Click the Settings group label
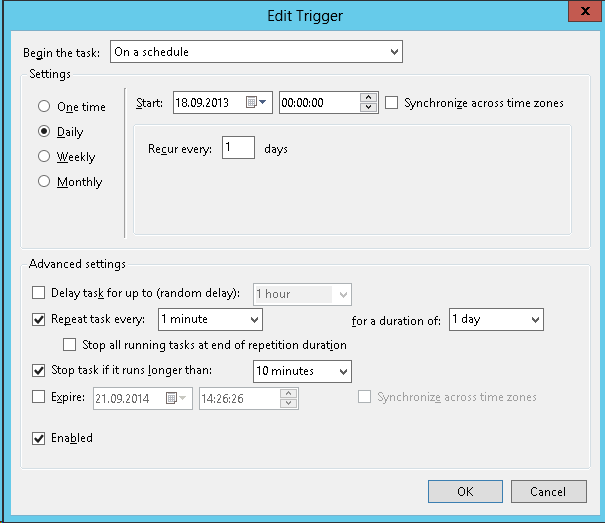Image resolution: width=605 pixels, height=523 pixels. 50,74
